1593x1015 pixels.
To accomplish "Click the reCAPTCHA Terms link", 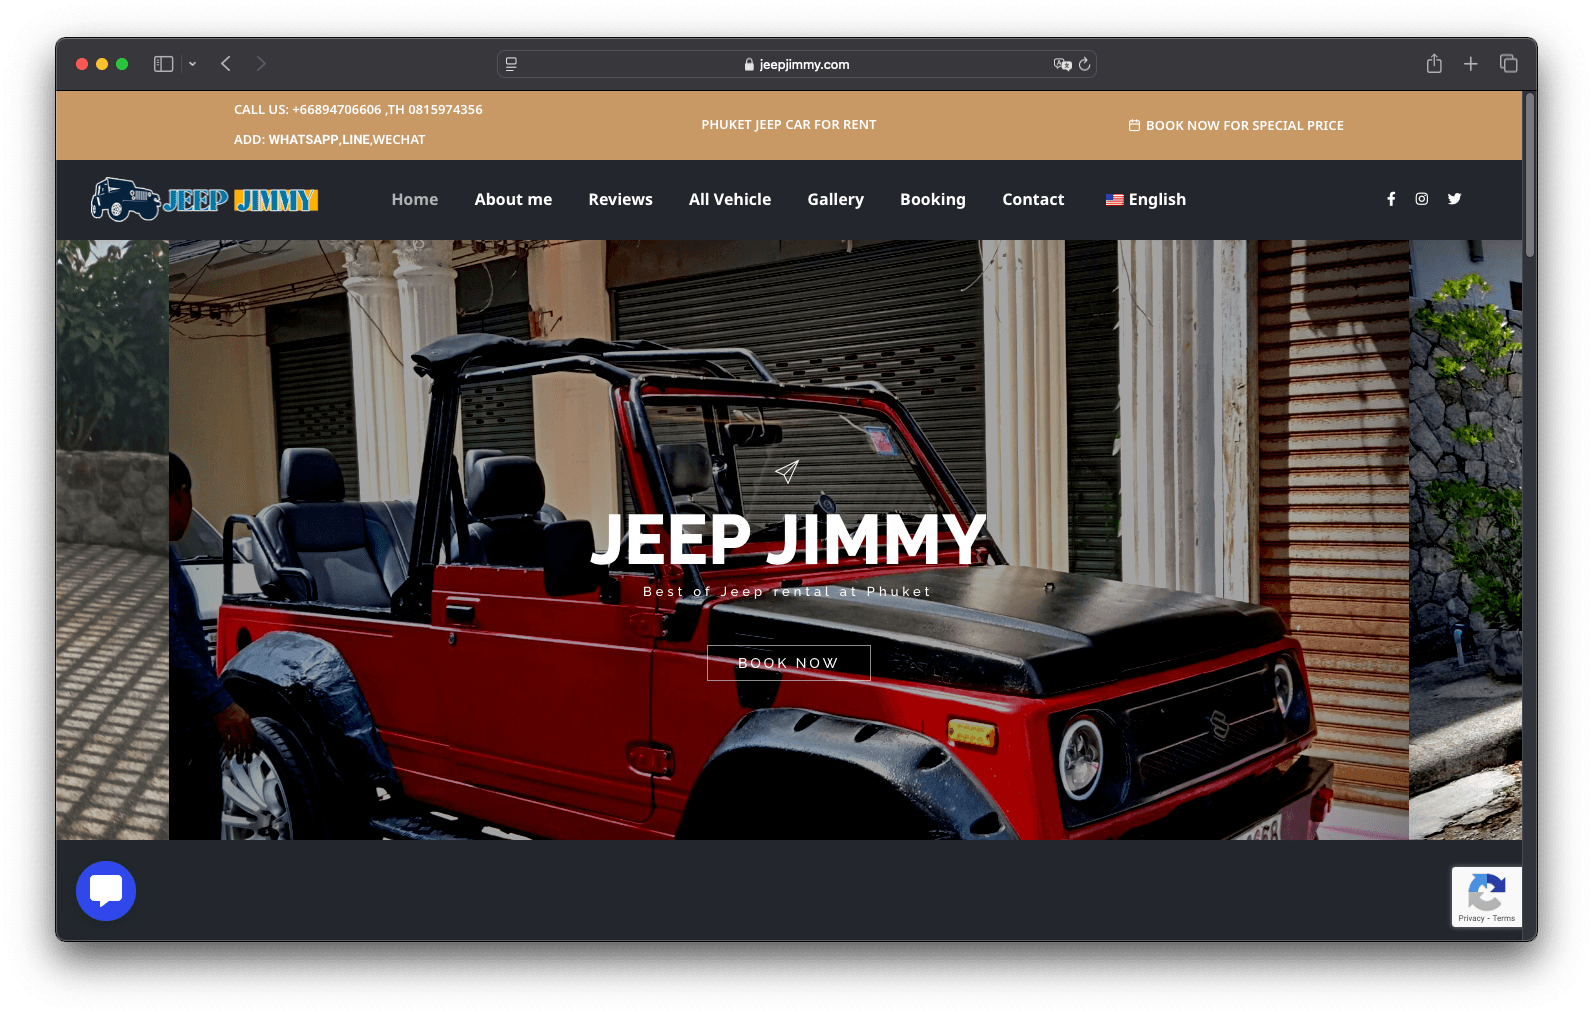I will (1504, 918).
